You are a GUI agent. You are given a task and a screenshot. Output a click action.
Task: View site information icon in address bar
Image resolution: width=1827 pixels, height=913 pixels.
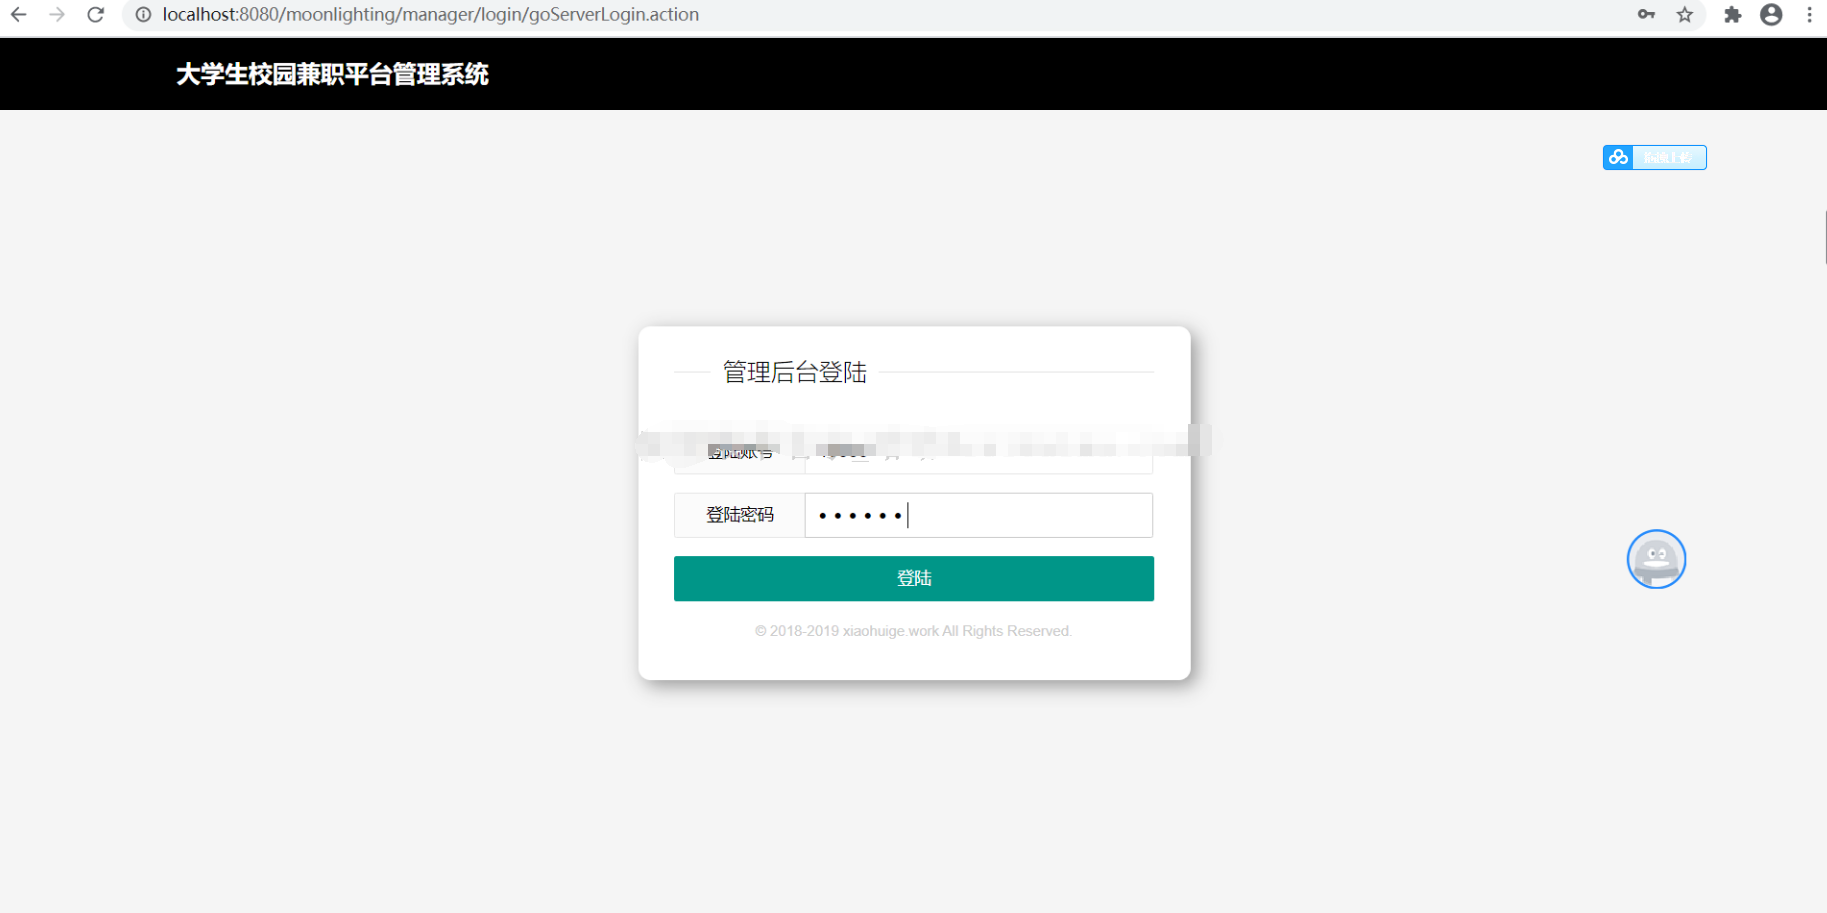[143, 15]
